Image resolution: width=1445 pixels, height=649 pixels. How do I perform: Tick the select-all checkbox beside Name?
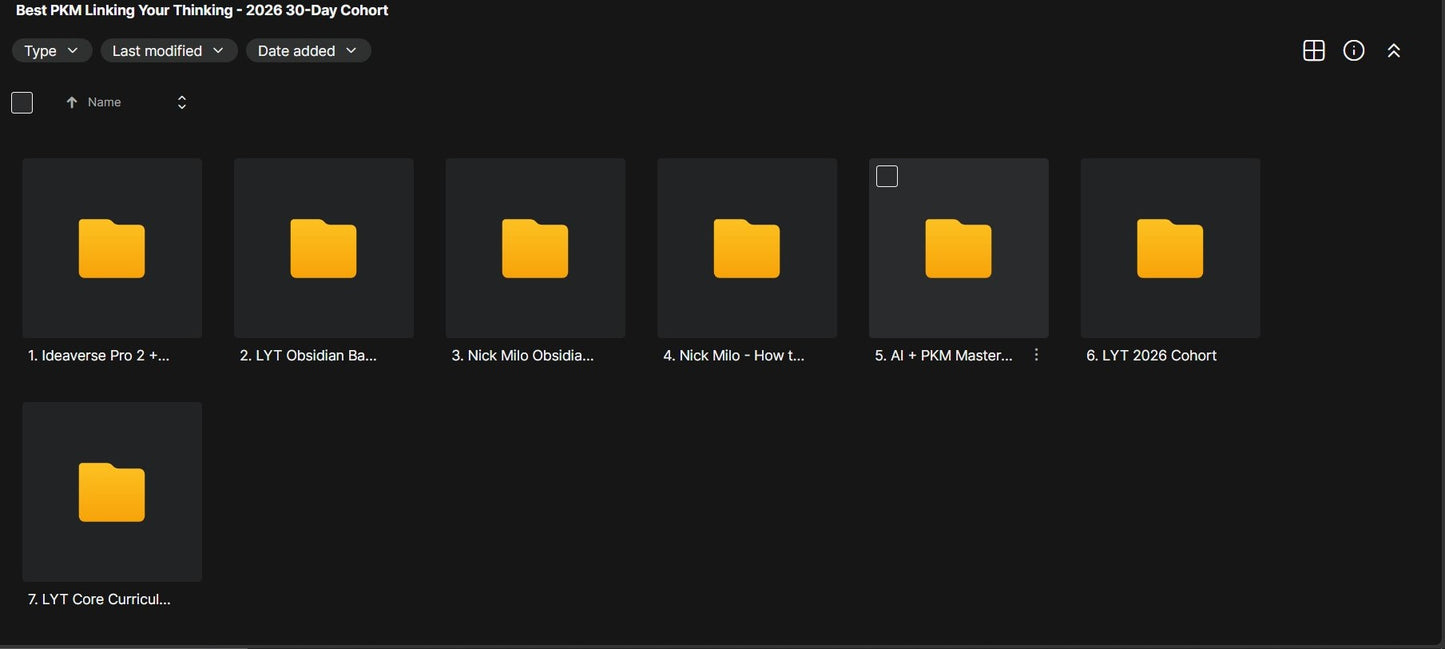tap(22, 102)
